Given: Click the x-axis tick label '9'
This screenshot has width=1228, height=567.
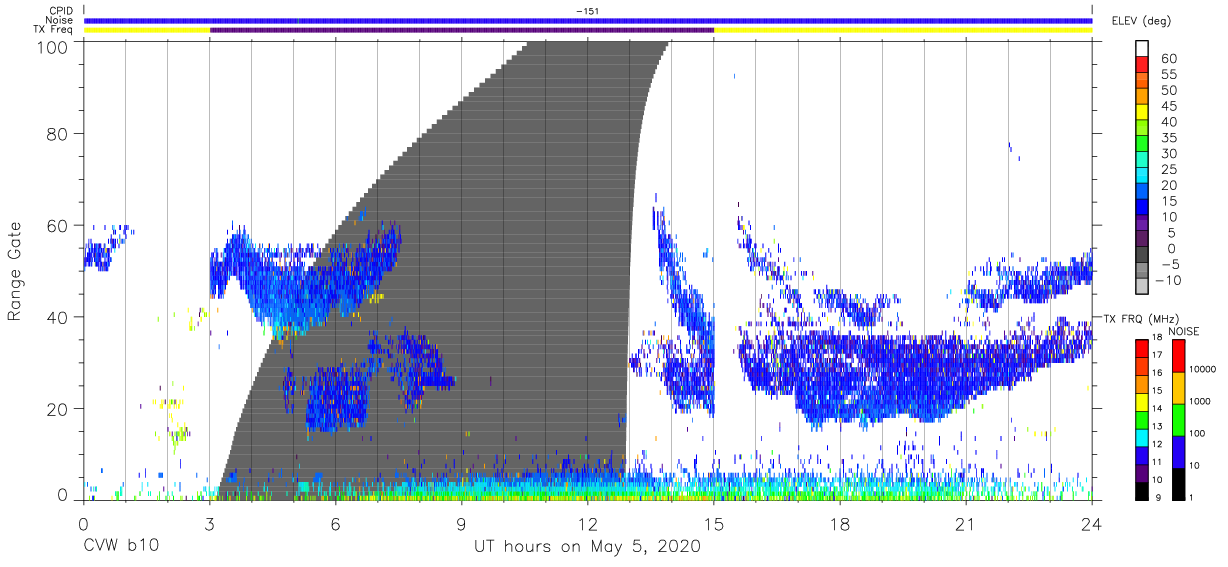Looking at the screenshot, I should pyautogui.click(x=462, y=524).
